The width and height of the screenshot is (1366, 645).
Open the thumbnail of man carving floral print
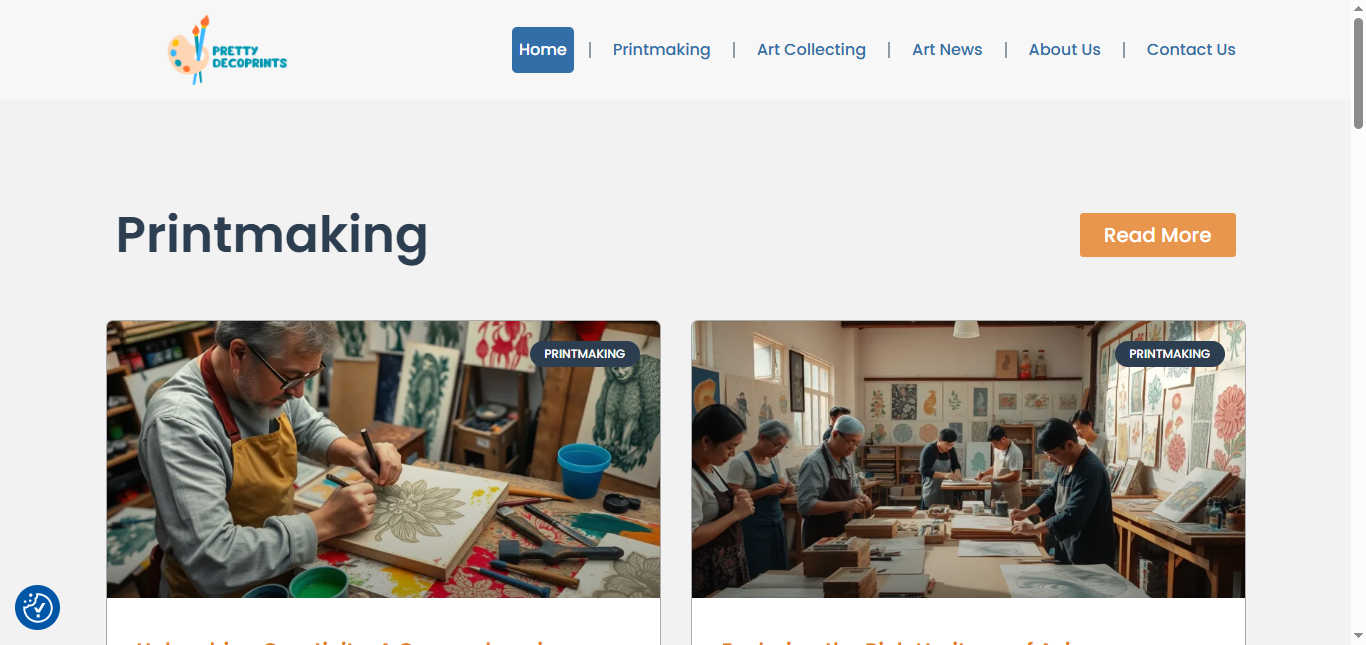coord(383,459)
